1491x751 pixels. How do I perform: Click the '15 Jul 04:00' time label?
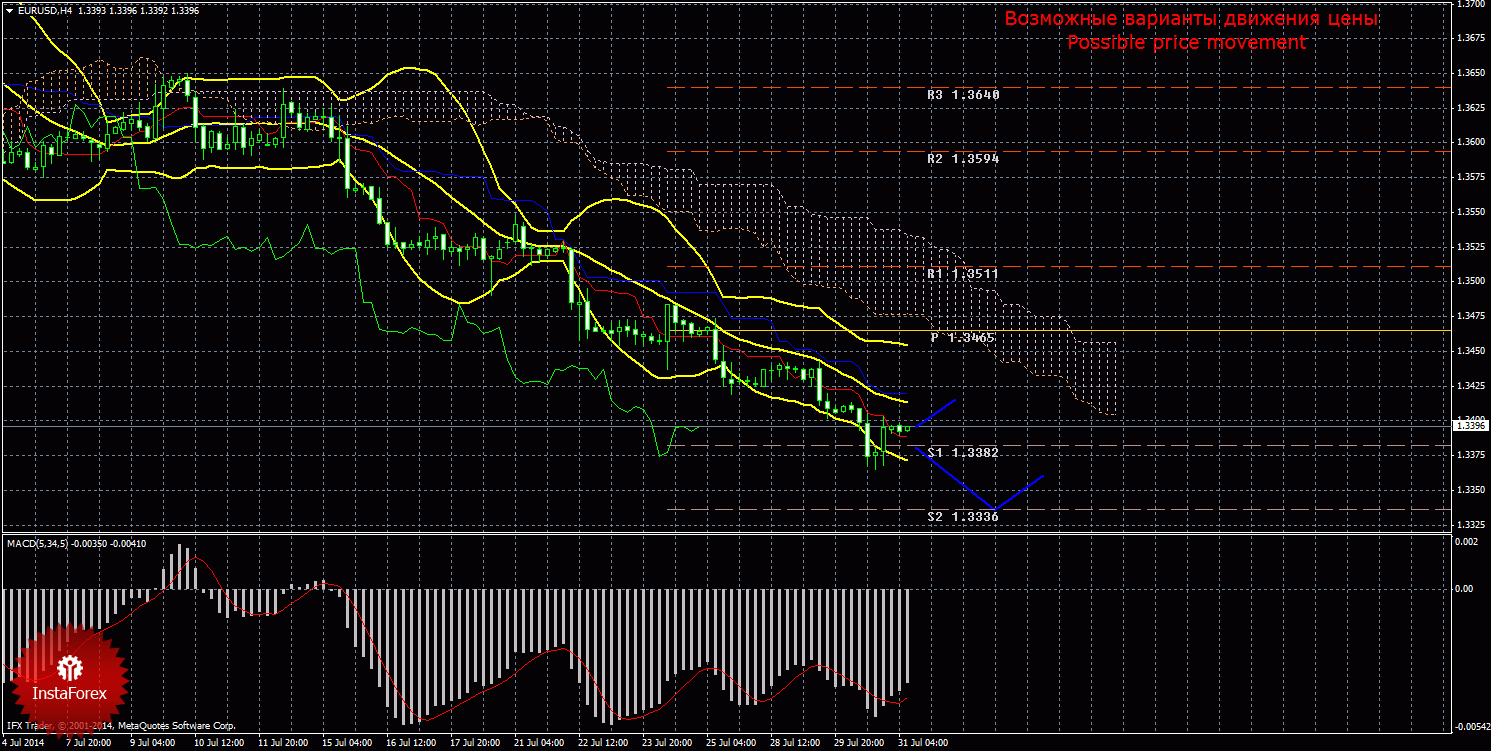pos(348,744)
